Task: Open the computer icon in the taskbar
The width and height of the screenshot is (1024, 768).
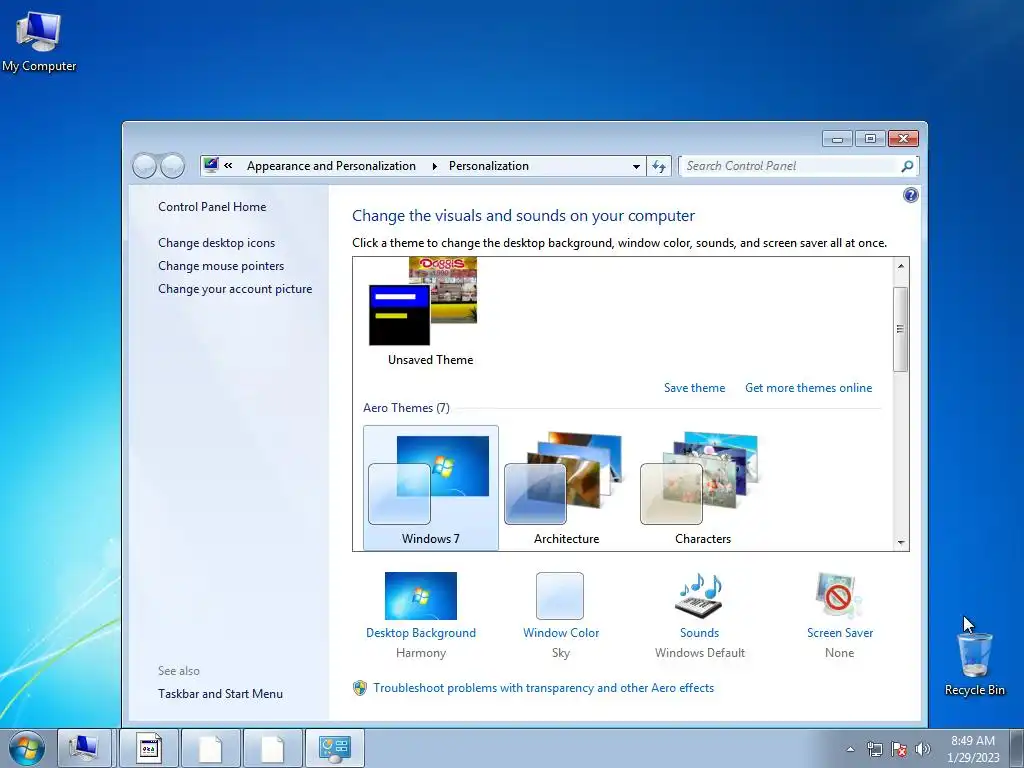Action: pyautogui.click(x=86, y=748)
